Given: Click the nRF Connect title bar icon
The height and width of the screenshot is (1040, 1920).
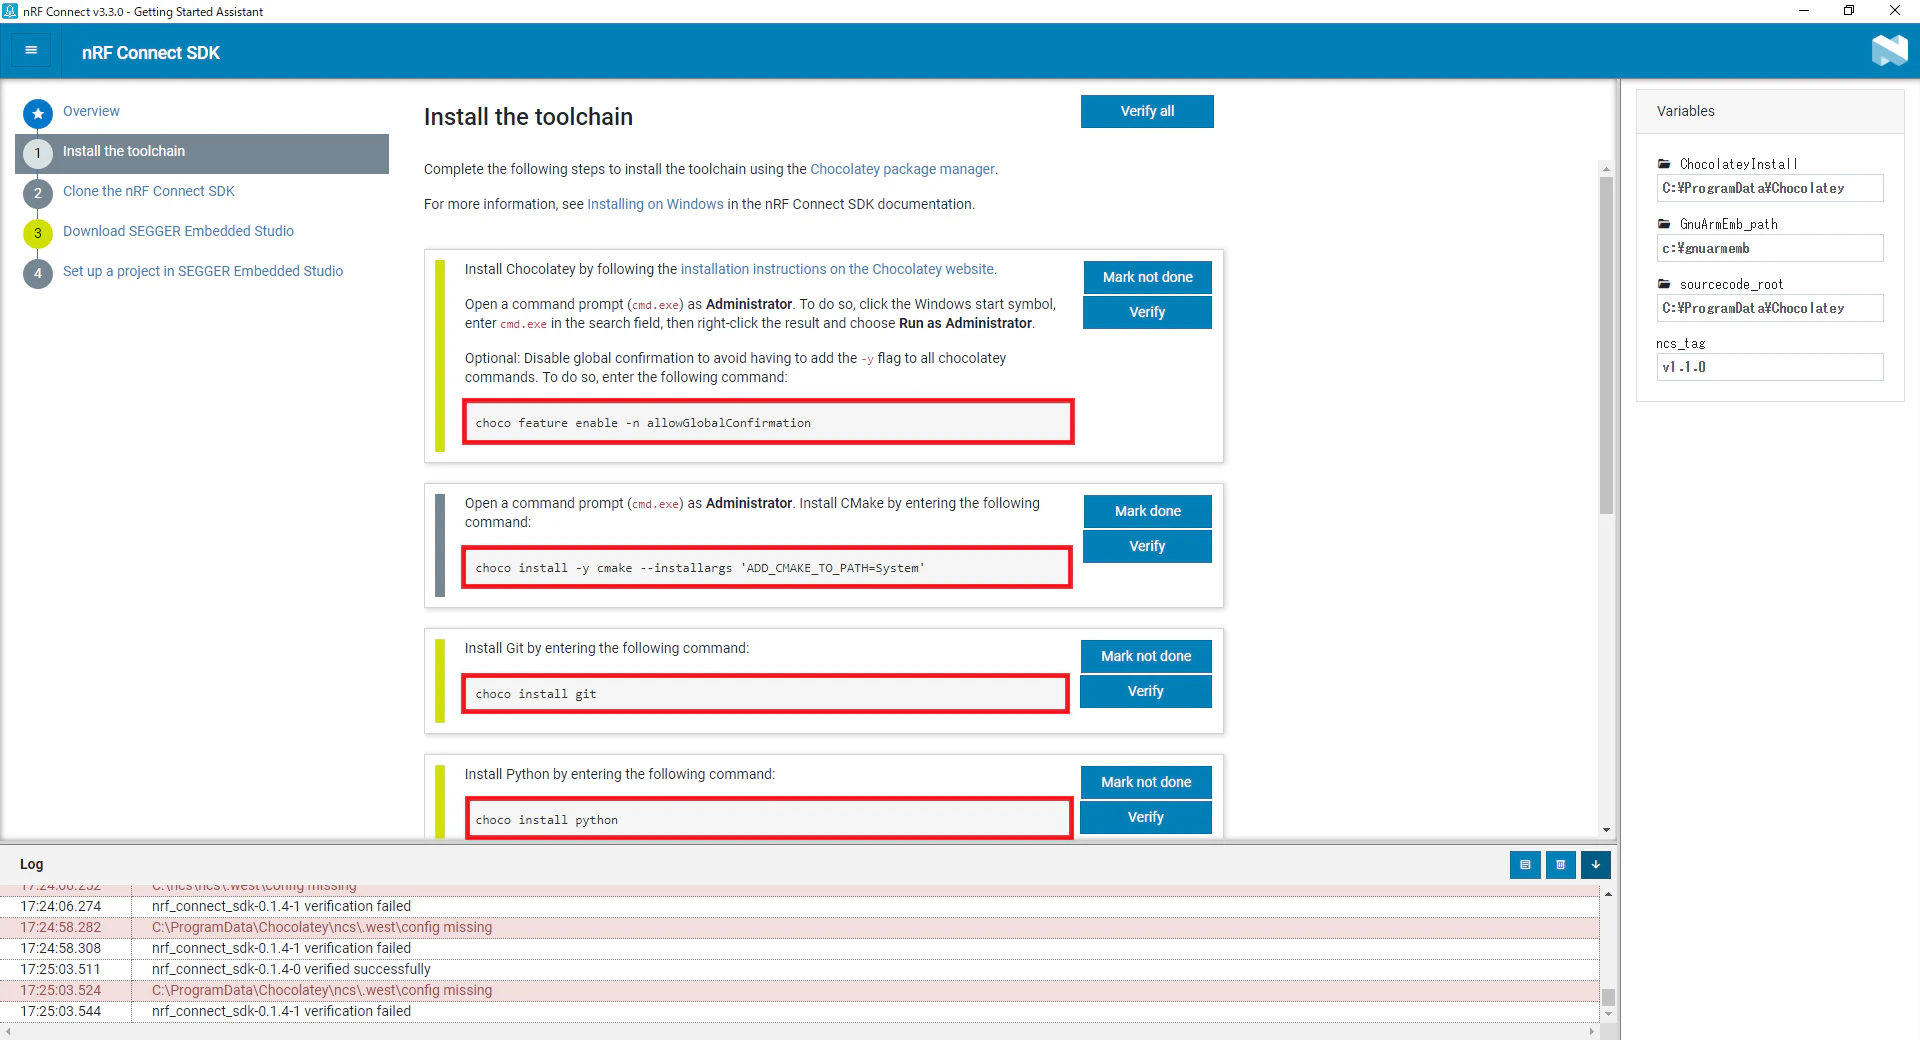Looking at the screenshot, I should 10,11.
